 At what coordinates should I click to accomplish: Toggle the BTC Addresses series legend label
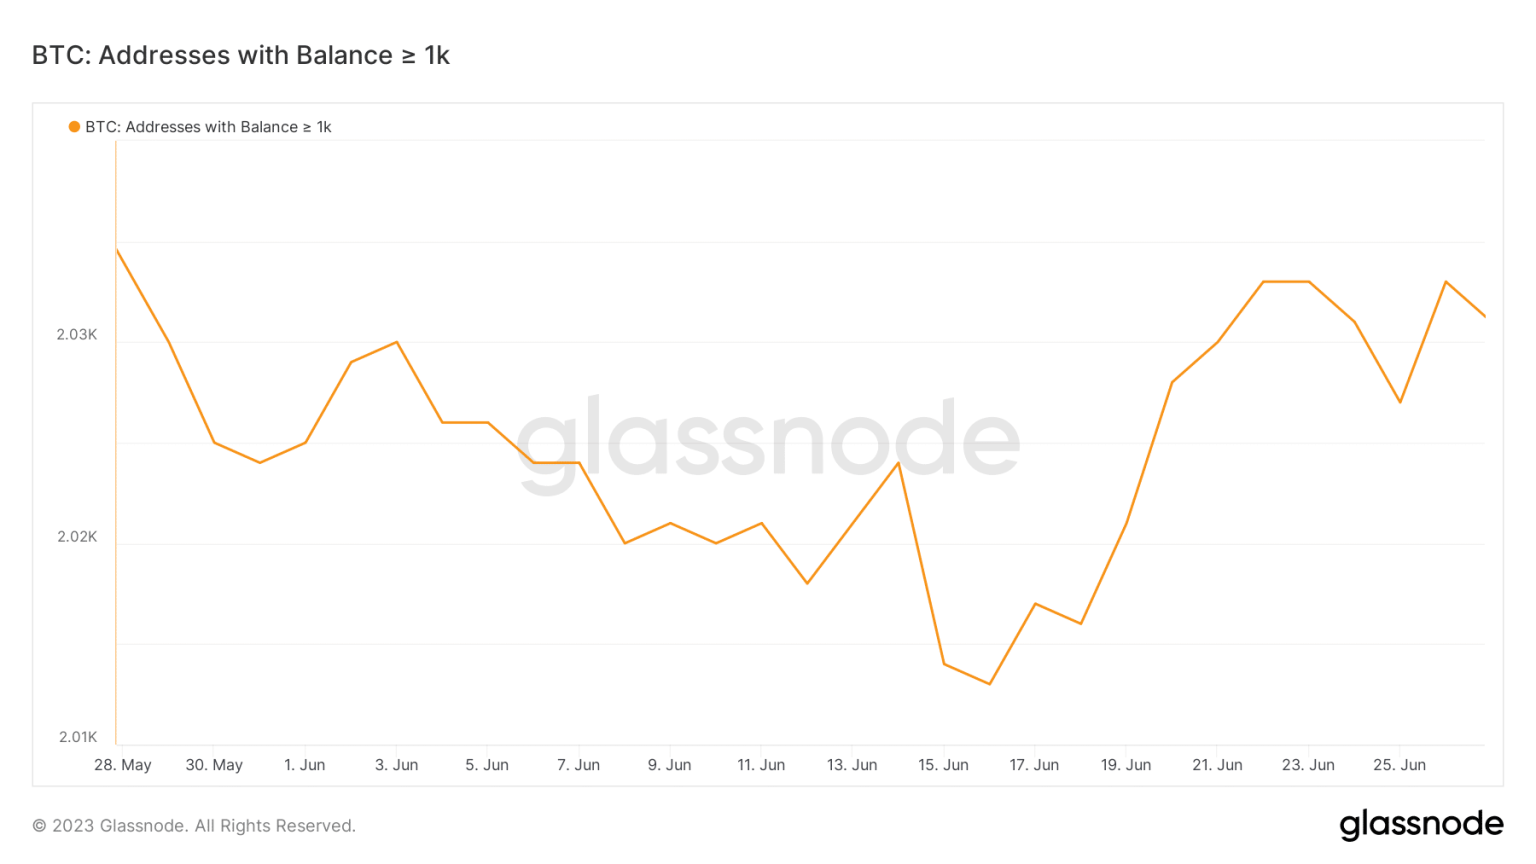tap(208, 127)
